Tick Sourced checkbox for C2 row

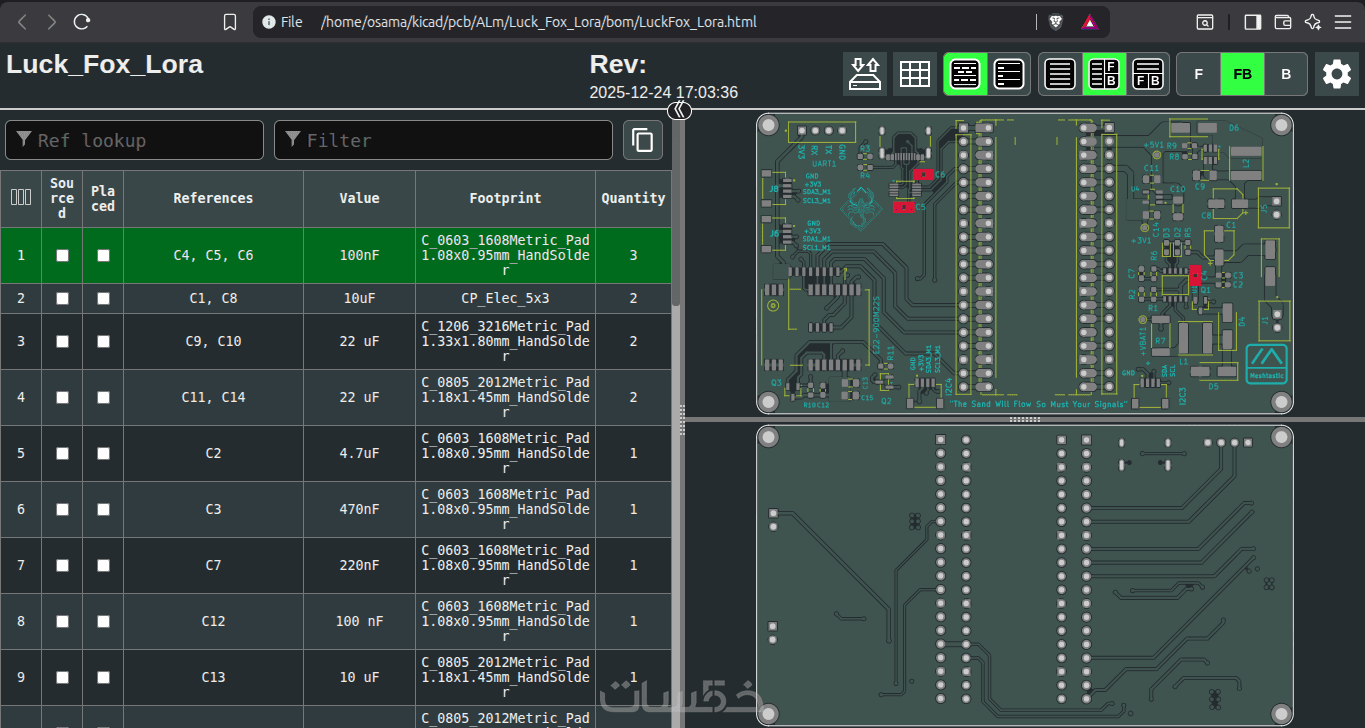point(62,454)
